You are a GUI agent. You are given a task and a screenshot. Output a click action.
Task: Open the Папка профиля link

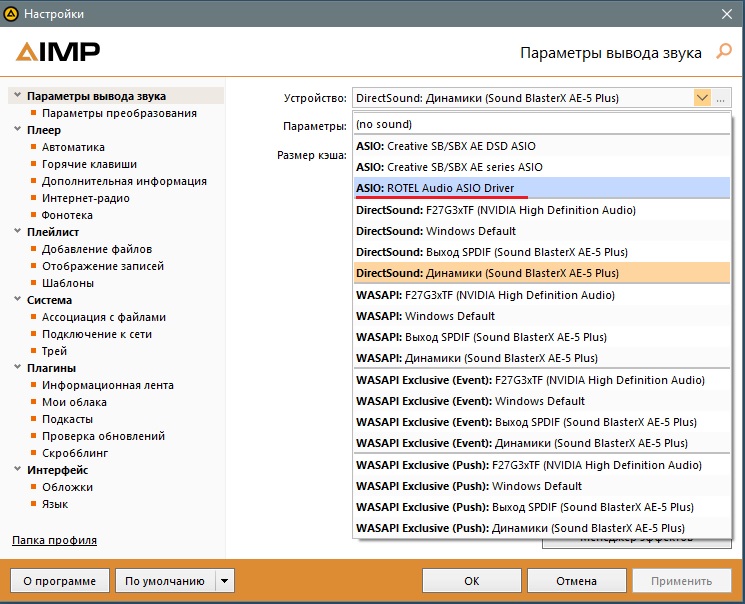[54, 540]
